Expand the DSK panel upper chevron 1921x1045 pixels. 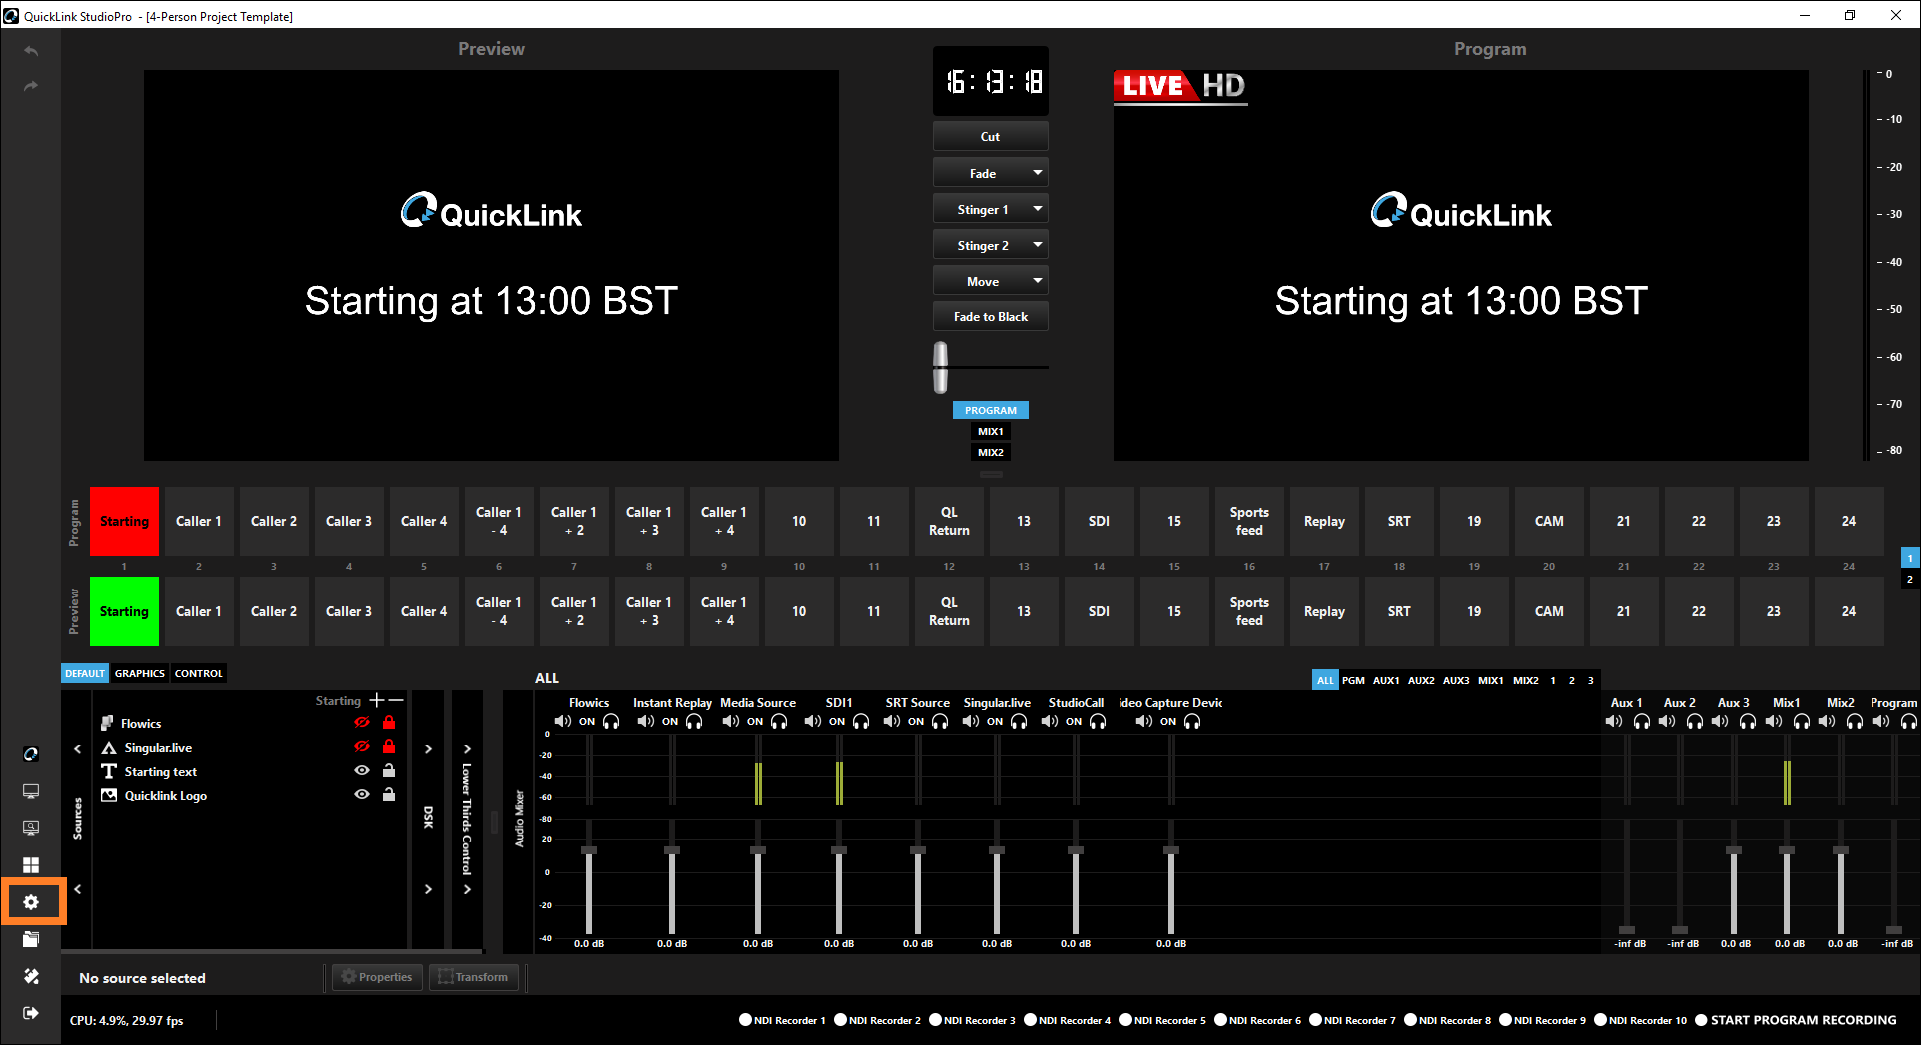(x=429, y=748)
